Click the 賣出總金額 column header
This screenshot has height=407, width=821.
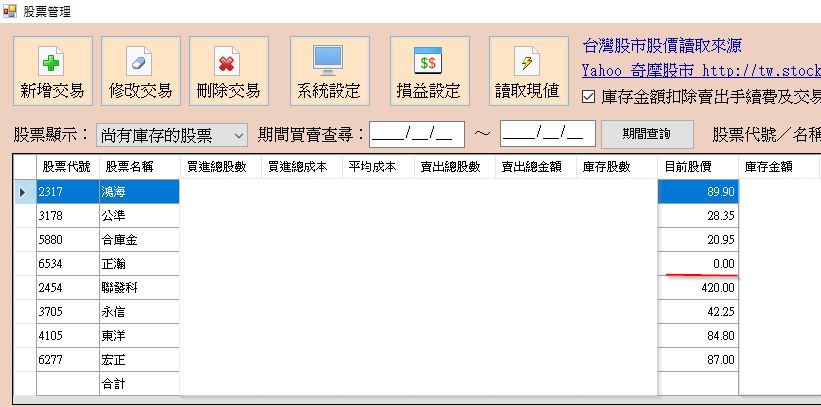536,167
